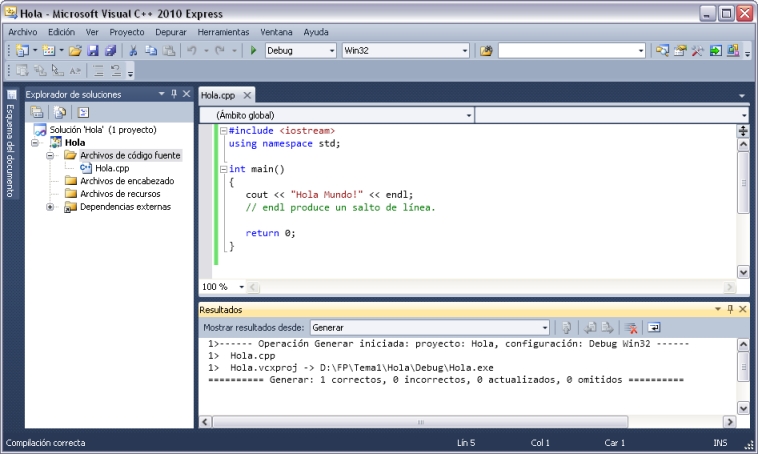Click the Redo arrow icon
Viewport: 758px width, 454px height.
[220, 50]
